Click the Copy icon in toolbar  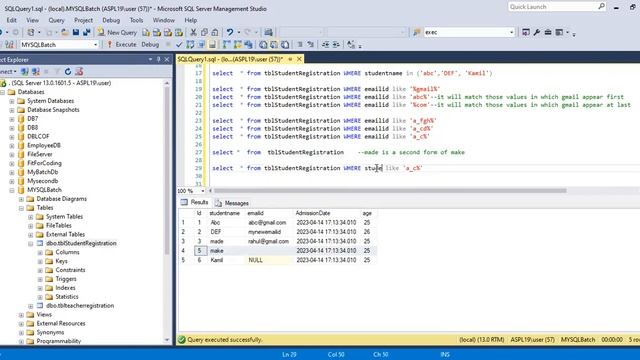[204, 32]
